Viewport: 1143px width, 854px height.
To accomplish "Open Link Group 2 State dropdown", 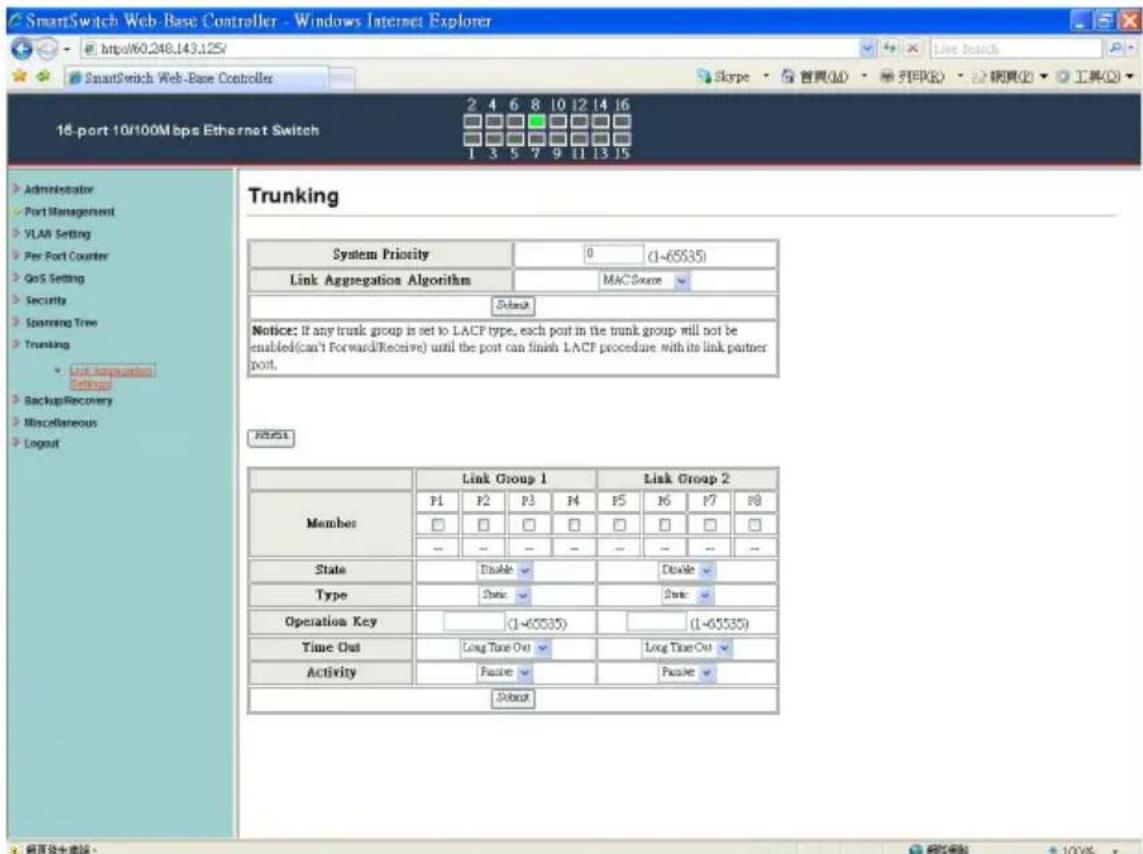I will point(687,570).
